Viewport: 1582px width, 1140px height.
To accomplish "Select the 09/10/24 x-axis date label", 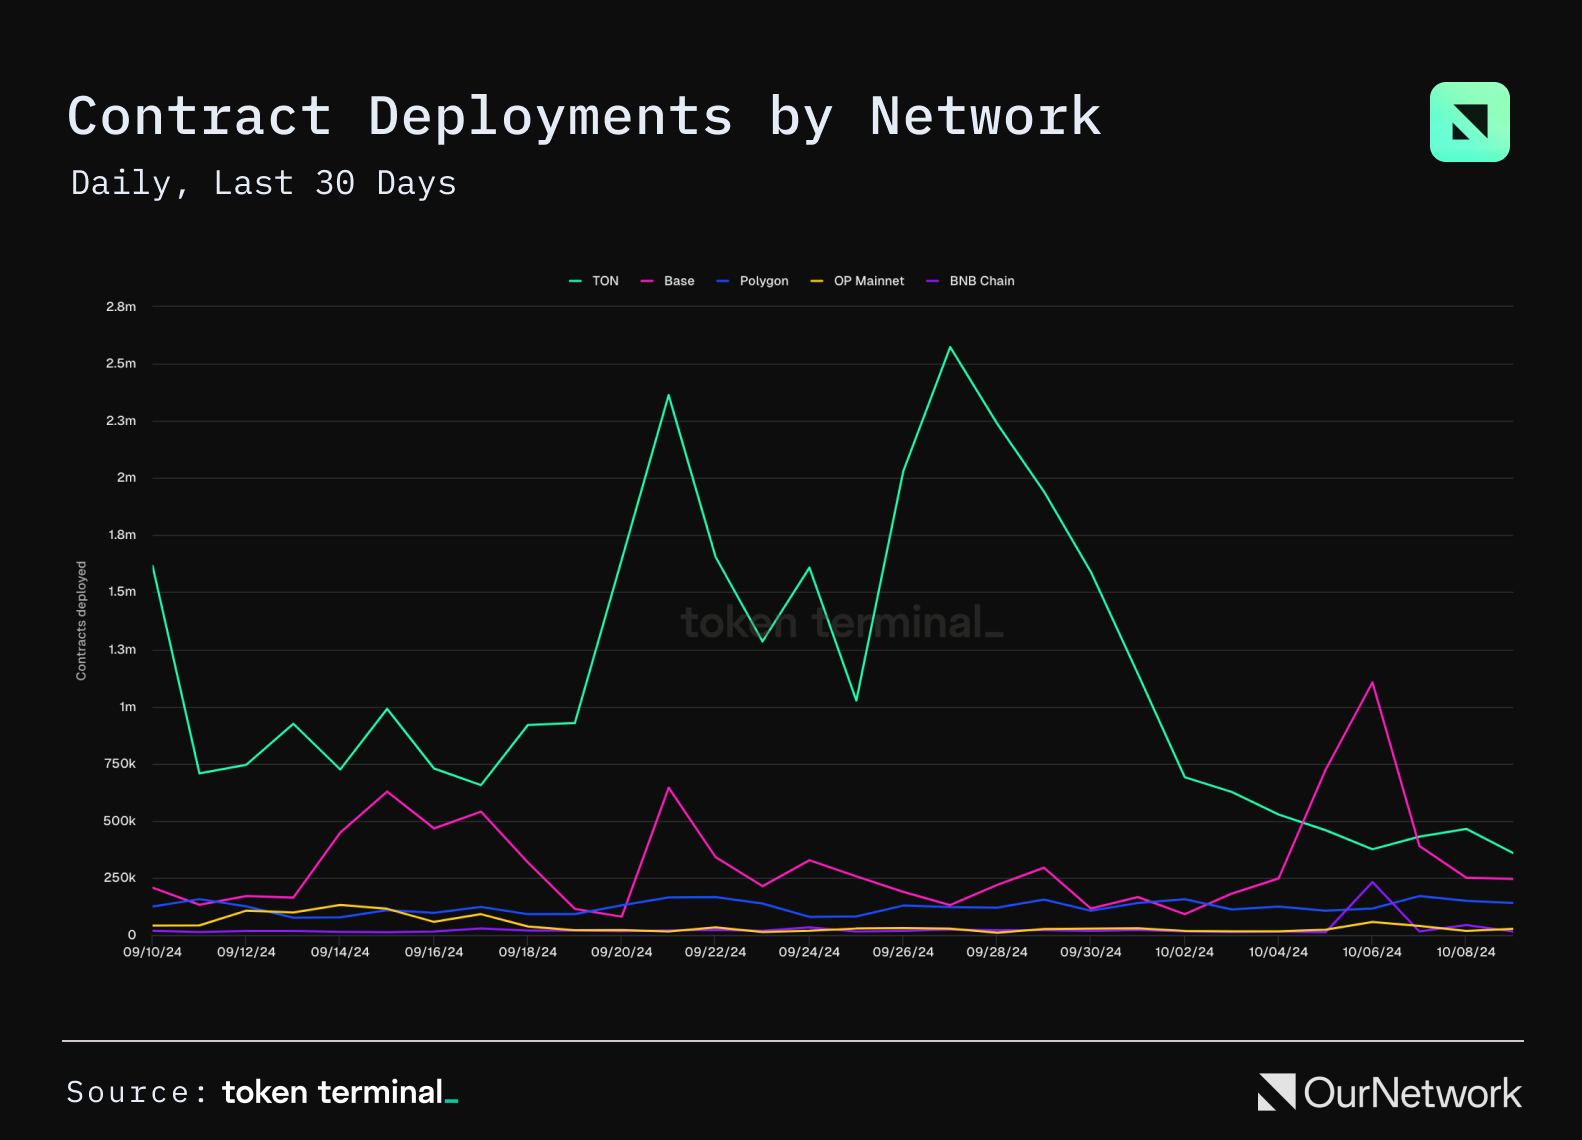I will tap(152, 952).
